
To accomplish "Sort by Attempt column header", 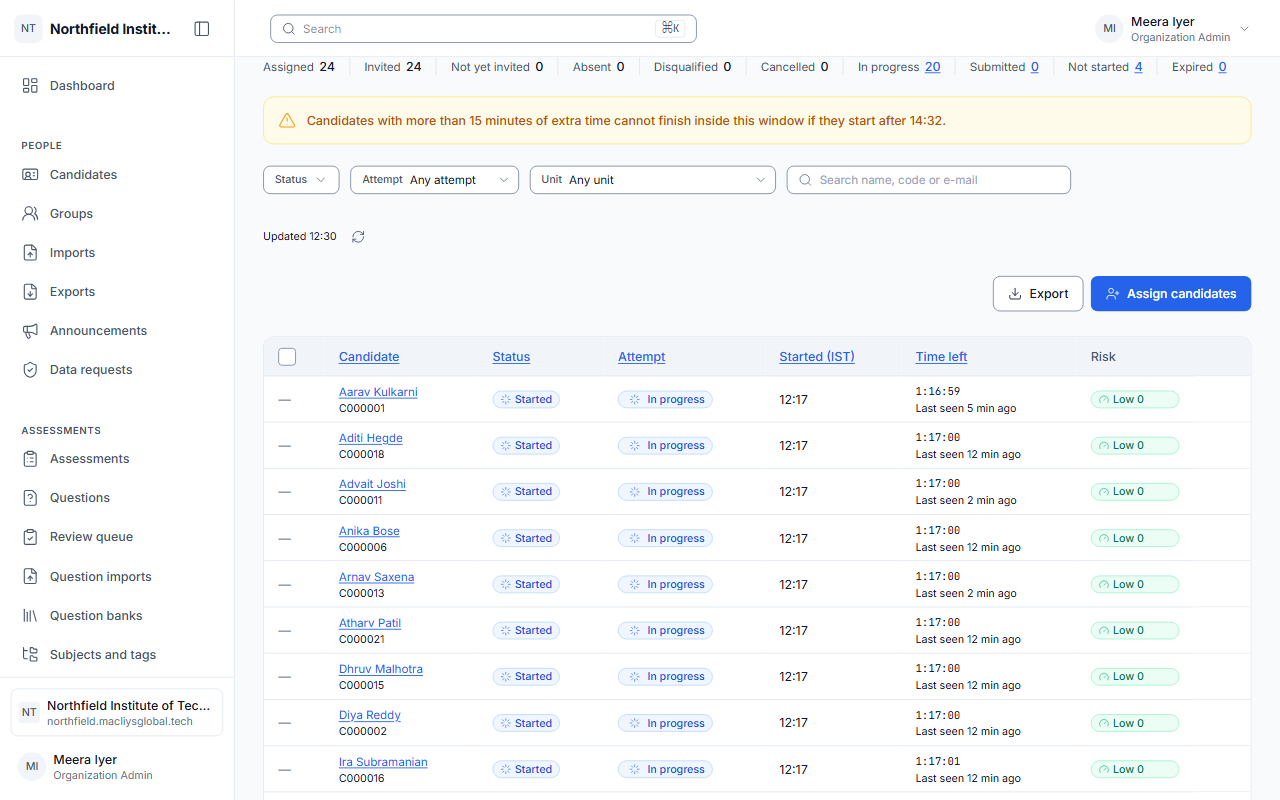I will click(641, 357).
